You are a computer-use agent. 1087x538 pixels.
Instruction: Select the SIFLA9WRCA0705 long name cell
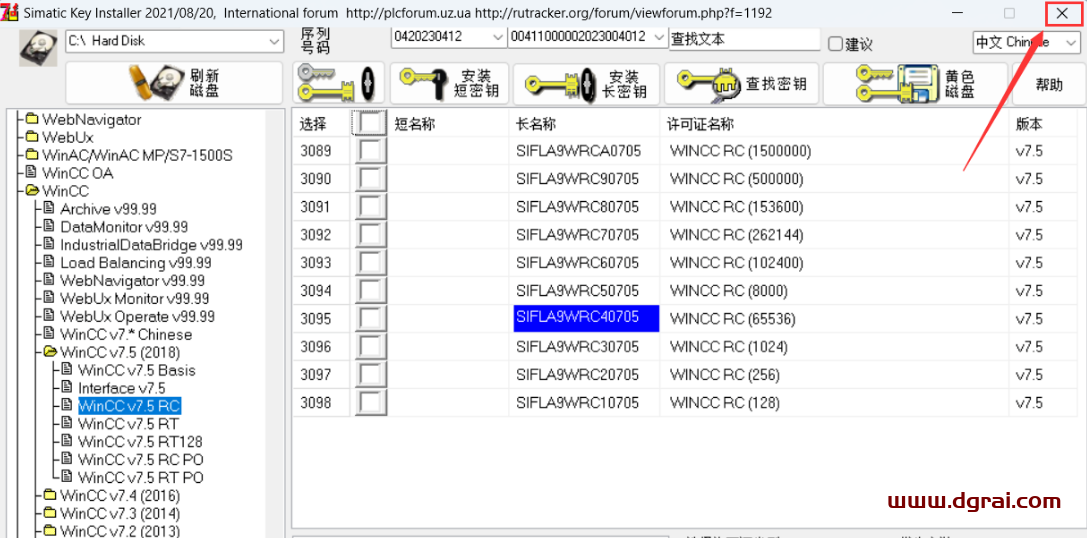[577, 152]
